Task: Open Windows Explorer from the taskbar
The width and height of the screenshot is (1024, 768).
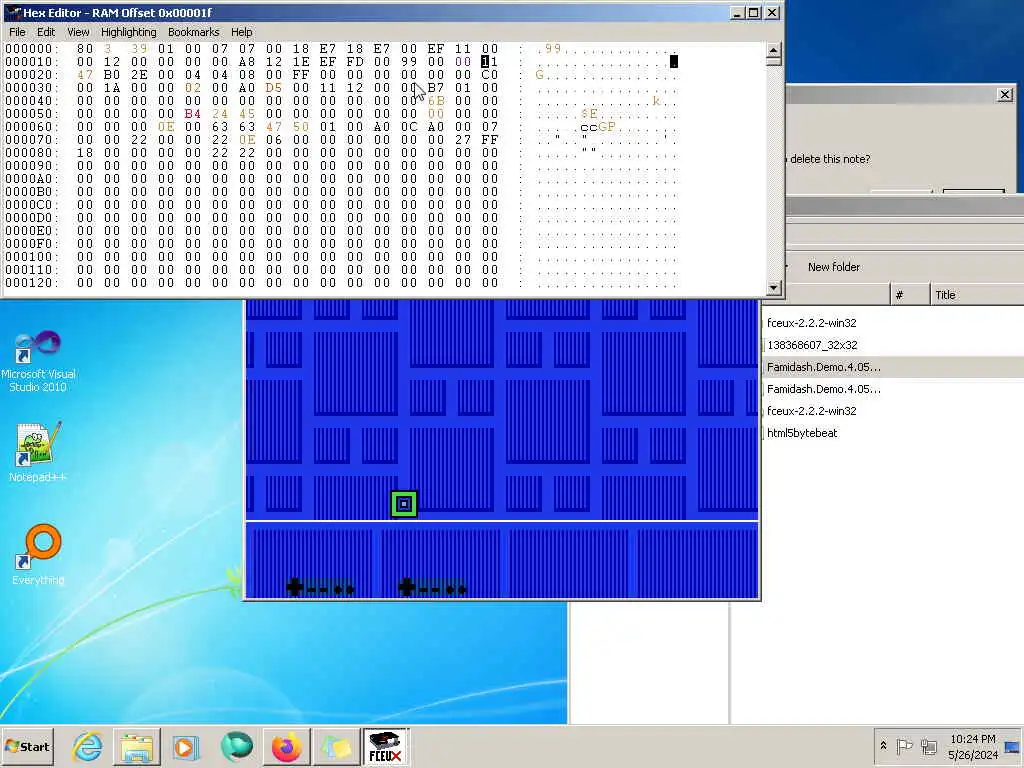Action: pyautogui.click(x=136, y=746)
